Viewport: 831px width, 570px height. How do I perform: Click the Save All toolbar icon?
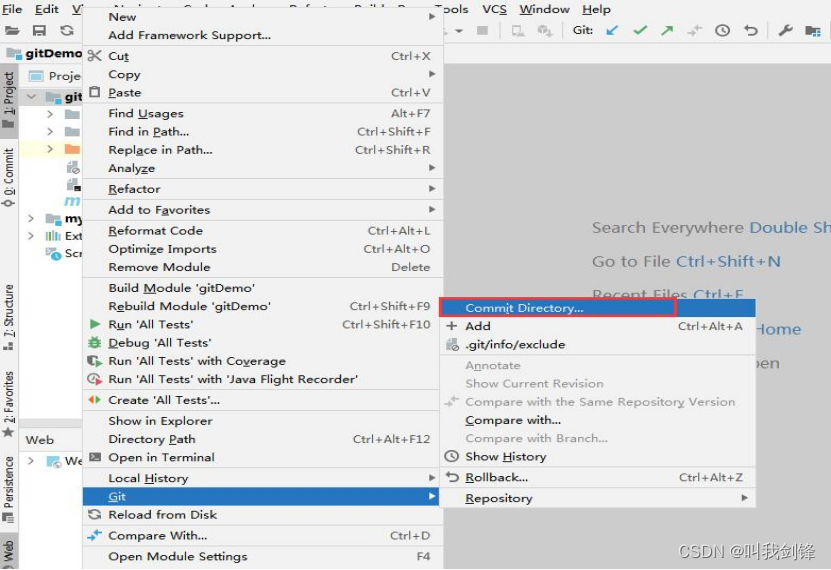click(39, 31)
